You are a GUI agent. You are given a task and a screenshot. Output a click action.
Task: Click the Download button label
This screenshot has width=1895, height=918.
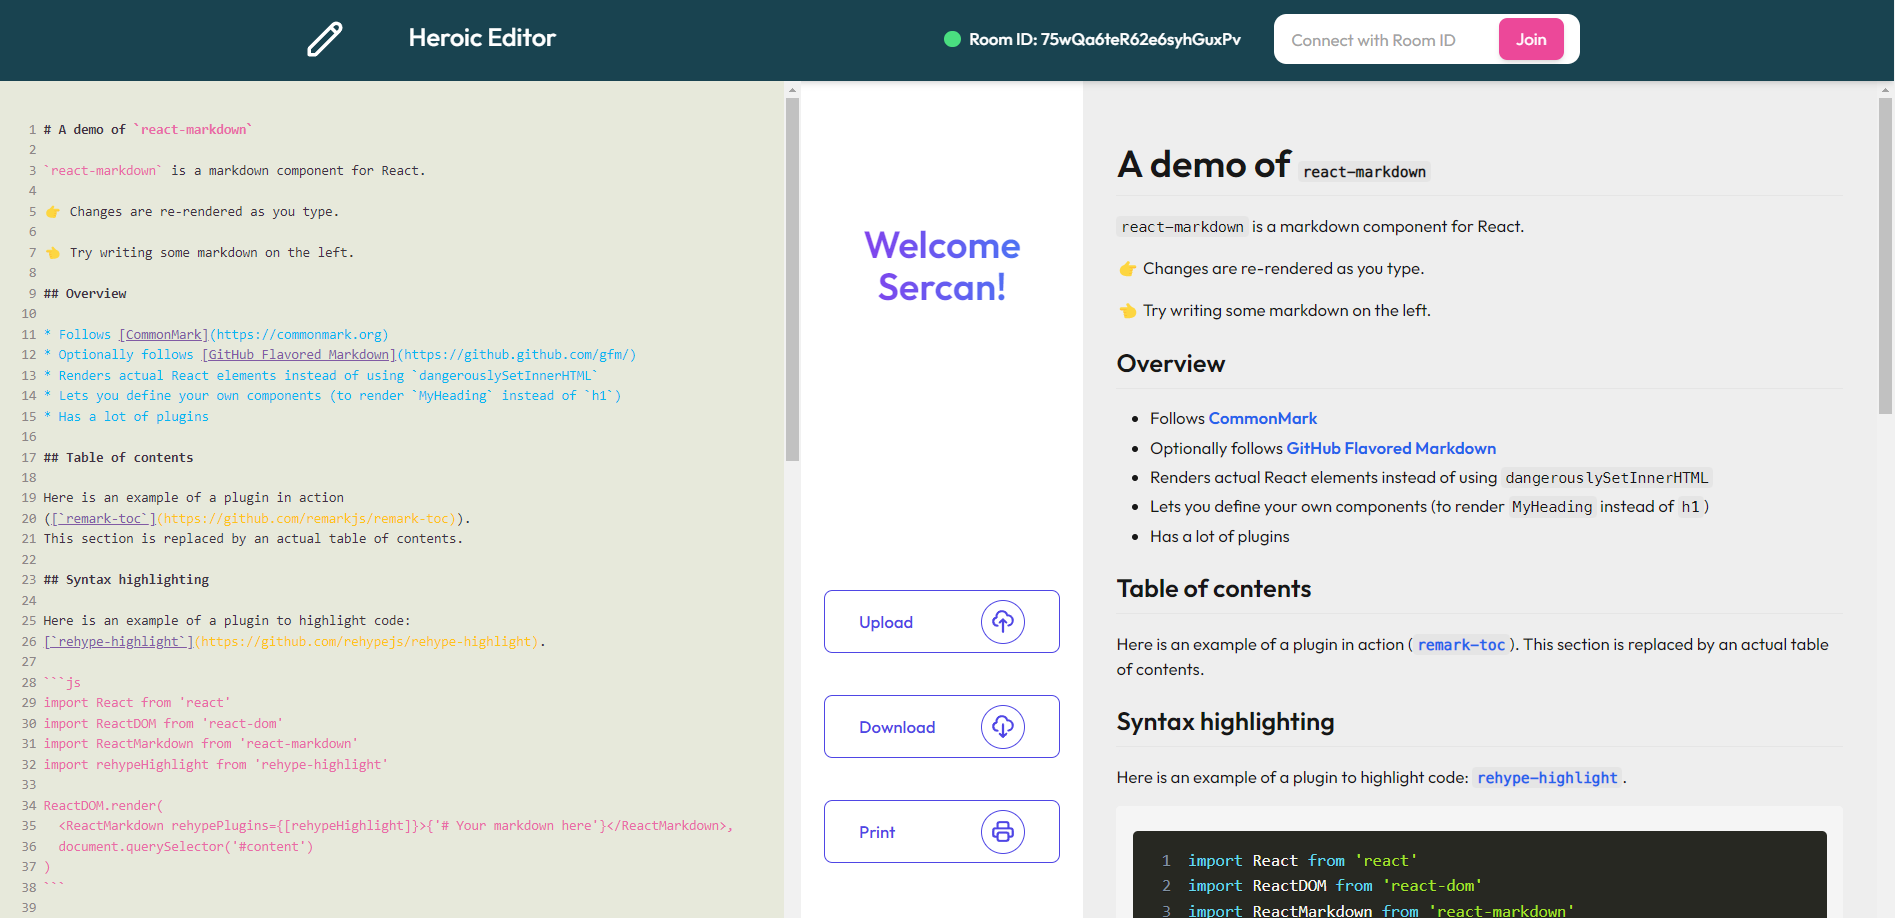[897, 727]
